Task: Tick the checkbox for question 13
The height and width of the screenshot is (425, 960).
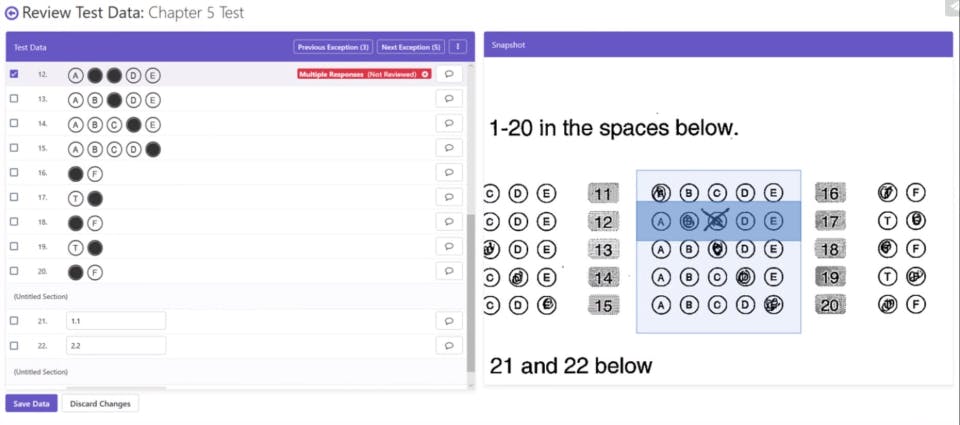Action: (14, 99)
